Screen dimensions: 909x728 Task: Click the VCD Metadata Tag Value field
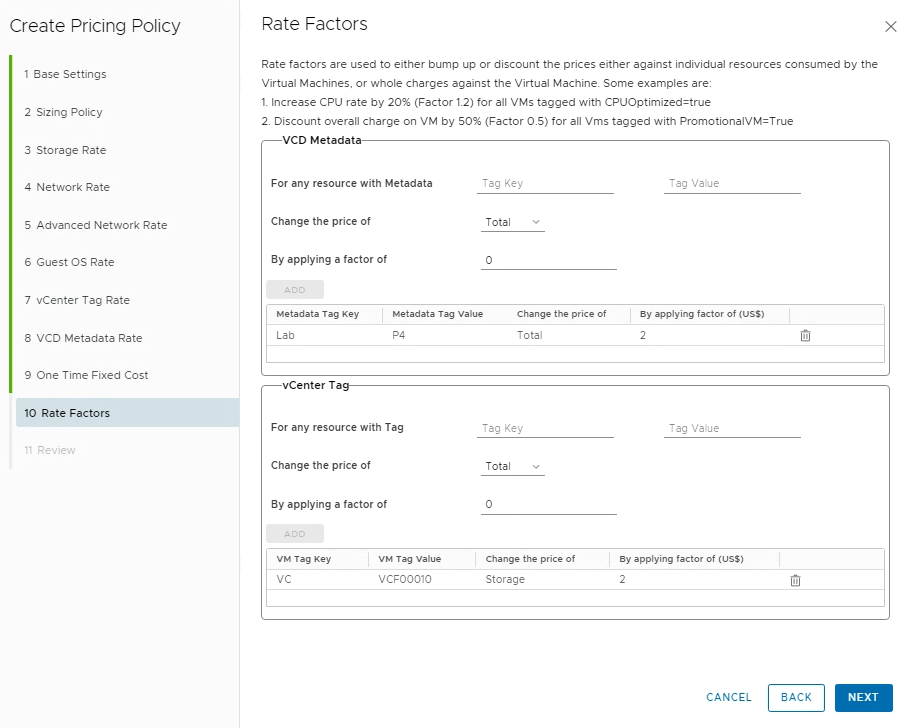732,184
